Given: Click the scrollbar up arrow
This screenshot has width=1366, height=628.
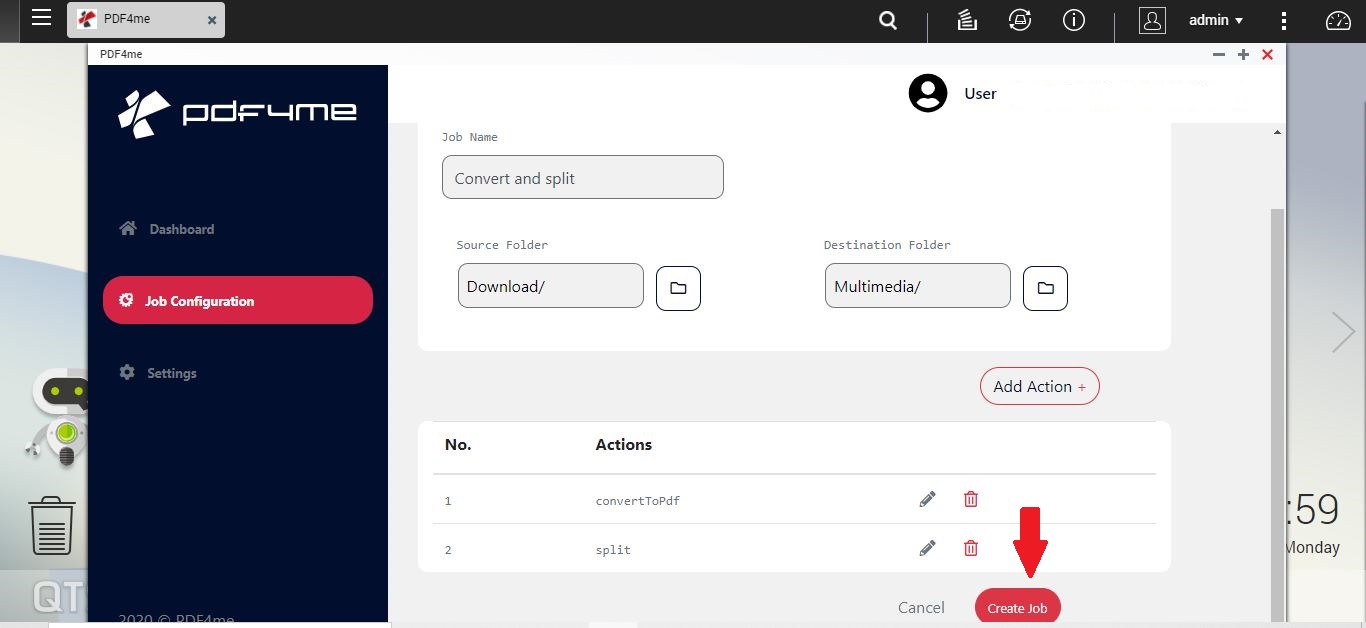Looking at the screenshot, I should click(1277, 132).
